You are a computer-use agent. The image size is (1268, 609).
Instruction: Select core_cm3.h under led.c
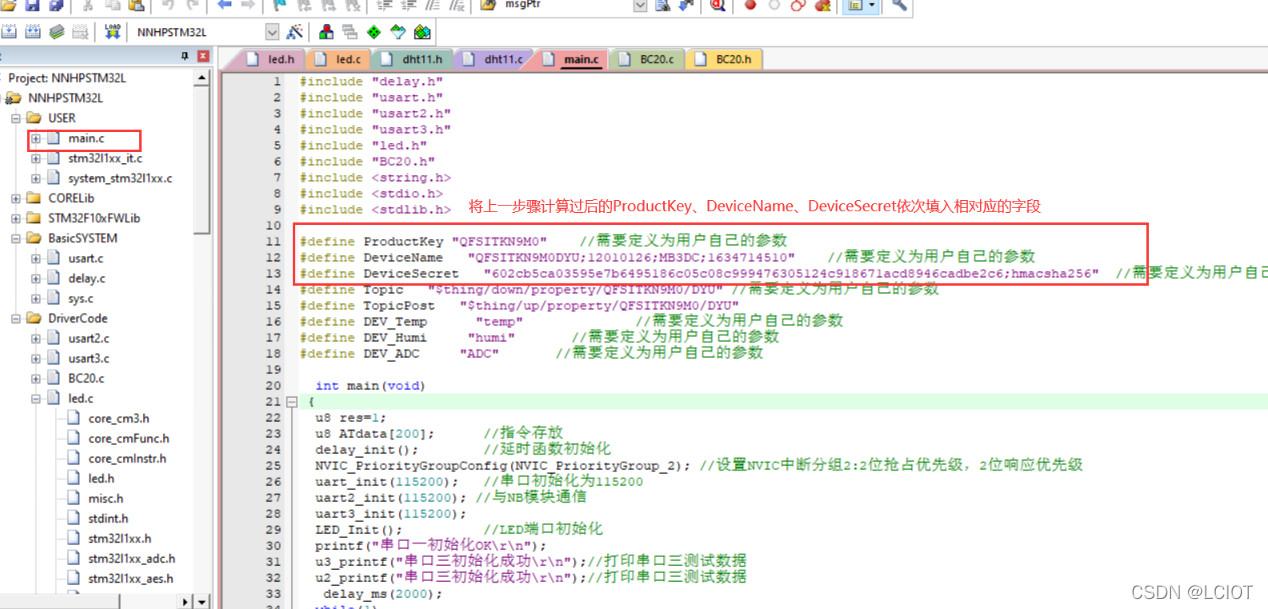[x=118, y=418]
